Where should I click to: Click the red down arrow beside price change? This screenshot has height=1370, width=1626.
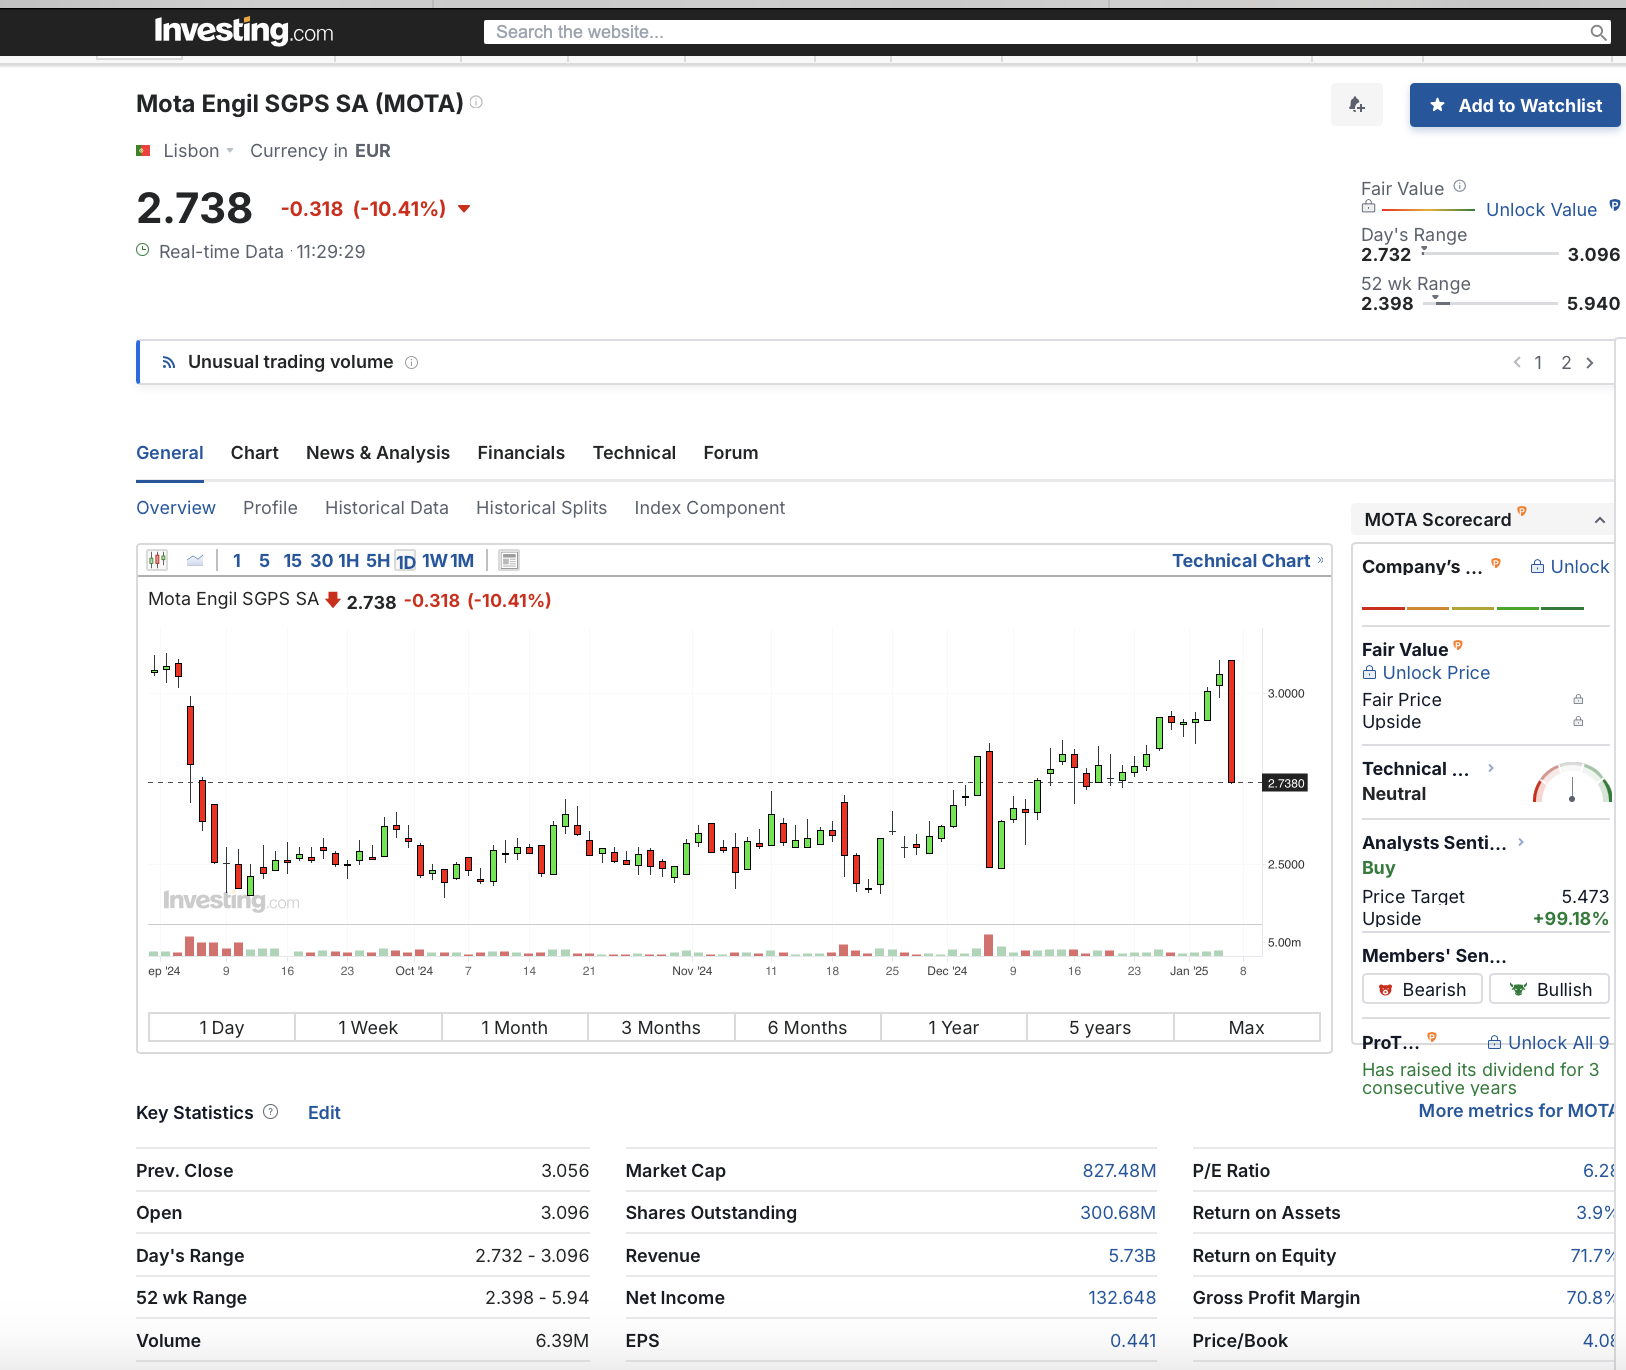pyautogui.click(x=464, y=209)
